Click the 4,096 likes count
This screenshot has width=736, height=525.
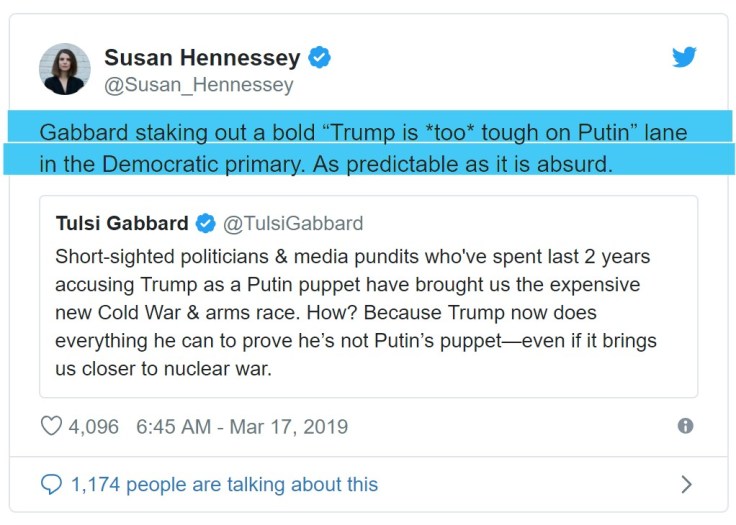click(x=93, y=426)
